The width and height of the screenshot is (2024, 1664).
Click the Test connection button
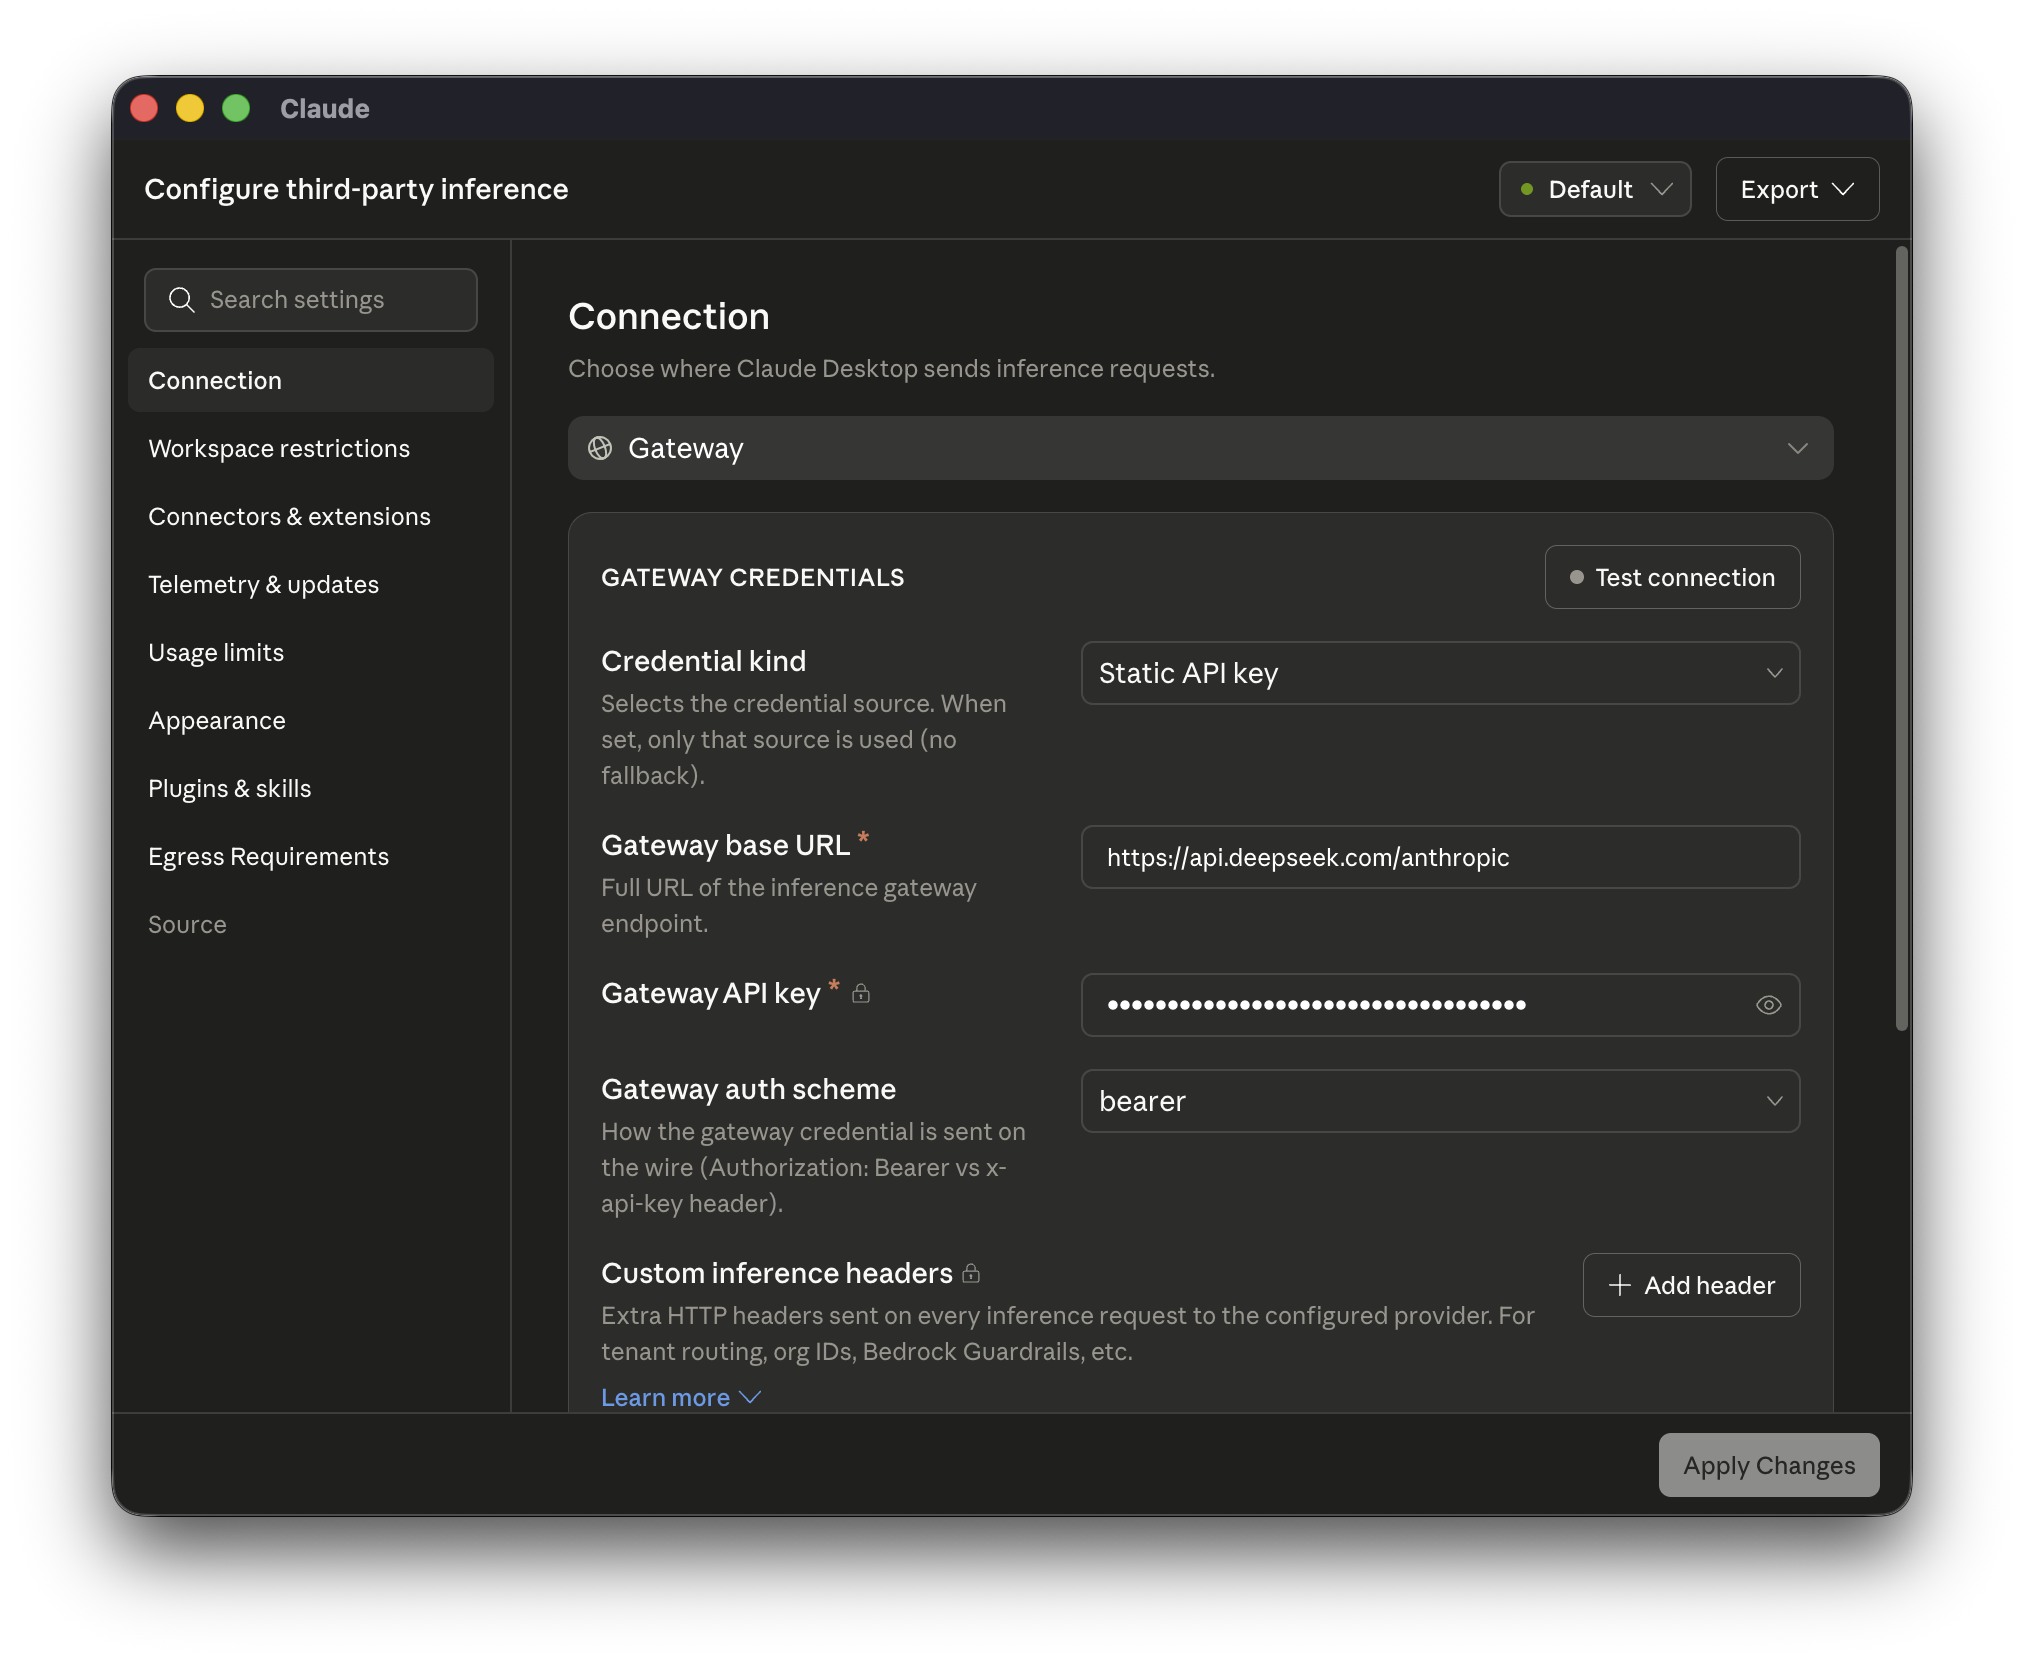tap(1672, 577)
